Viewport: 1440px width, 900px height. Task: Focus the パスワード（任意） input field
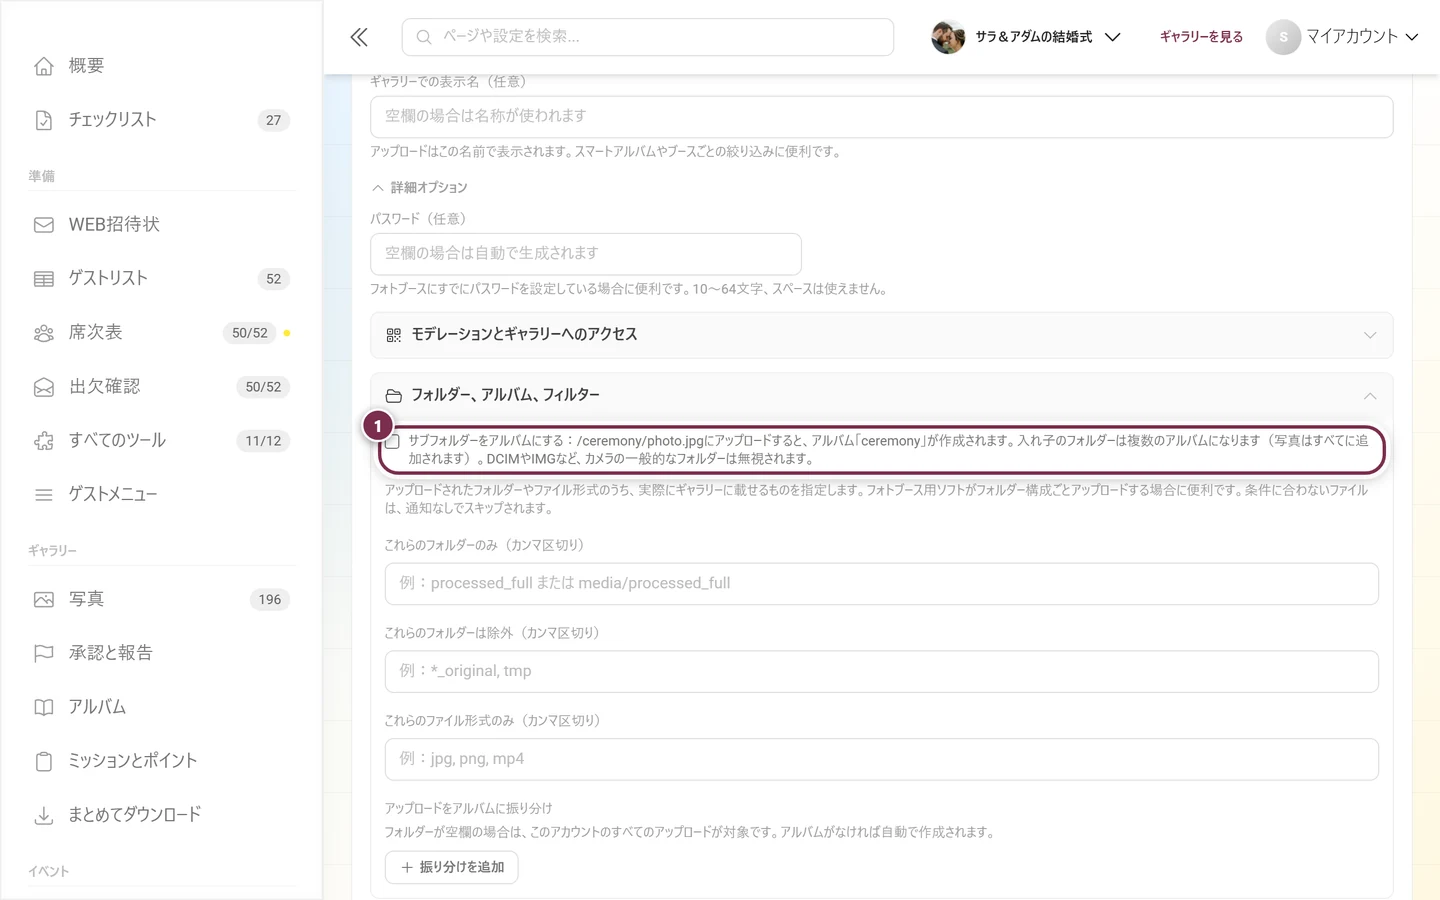[x=586, y=254]
